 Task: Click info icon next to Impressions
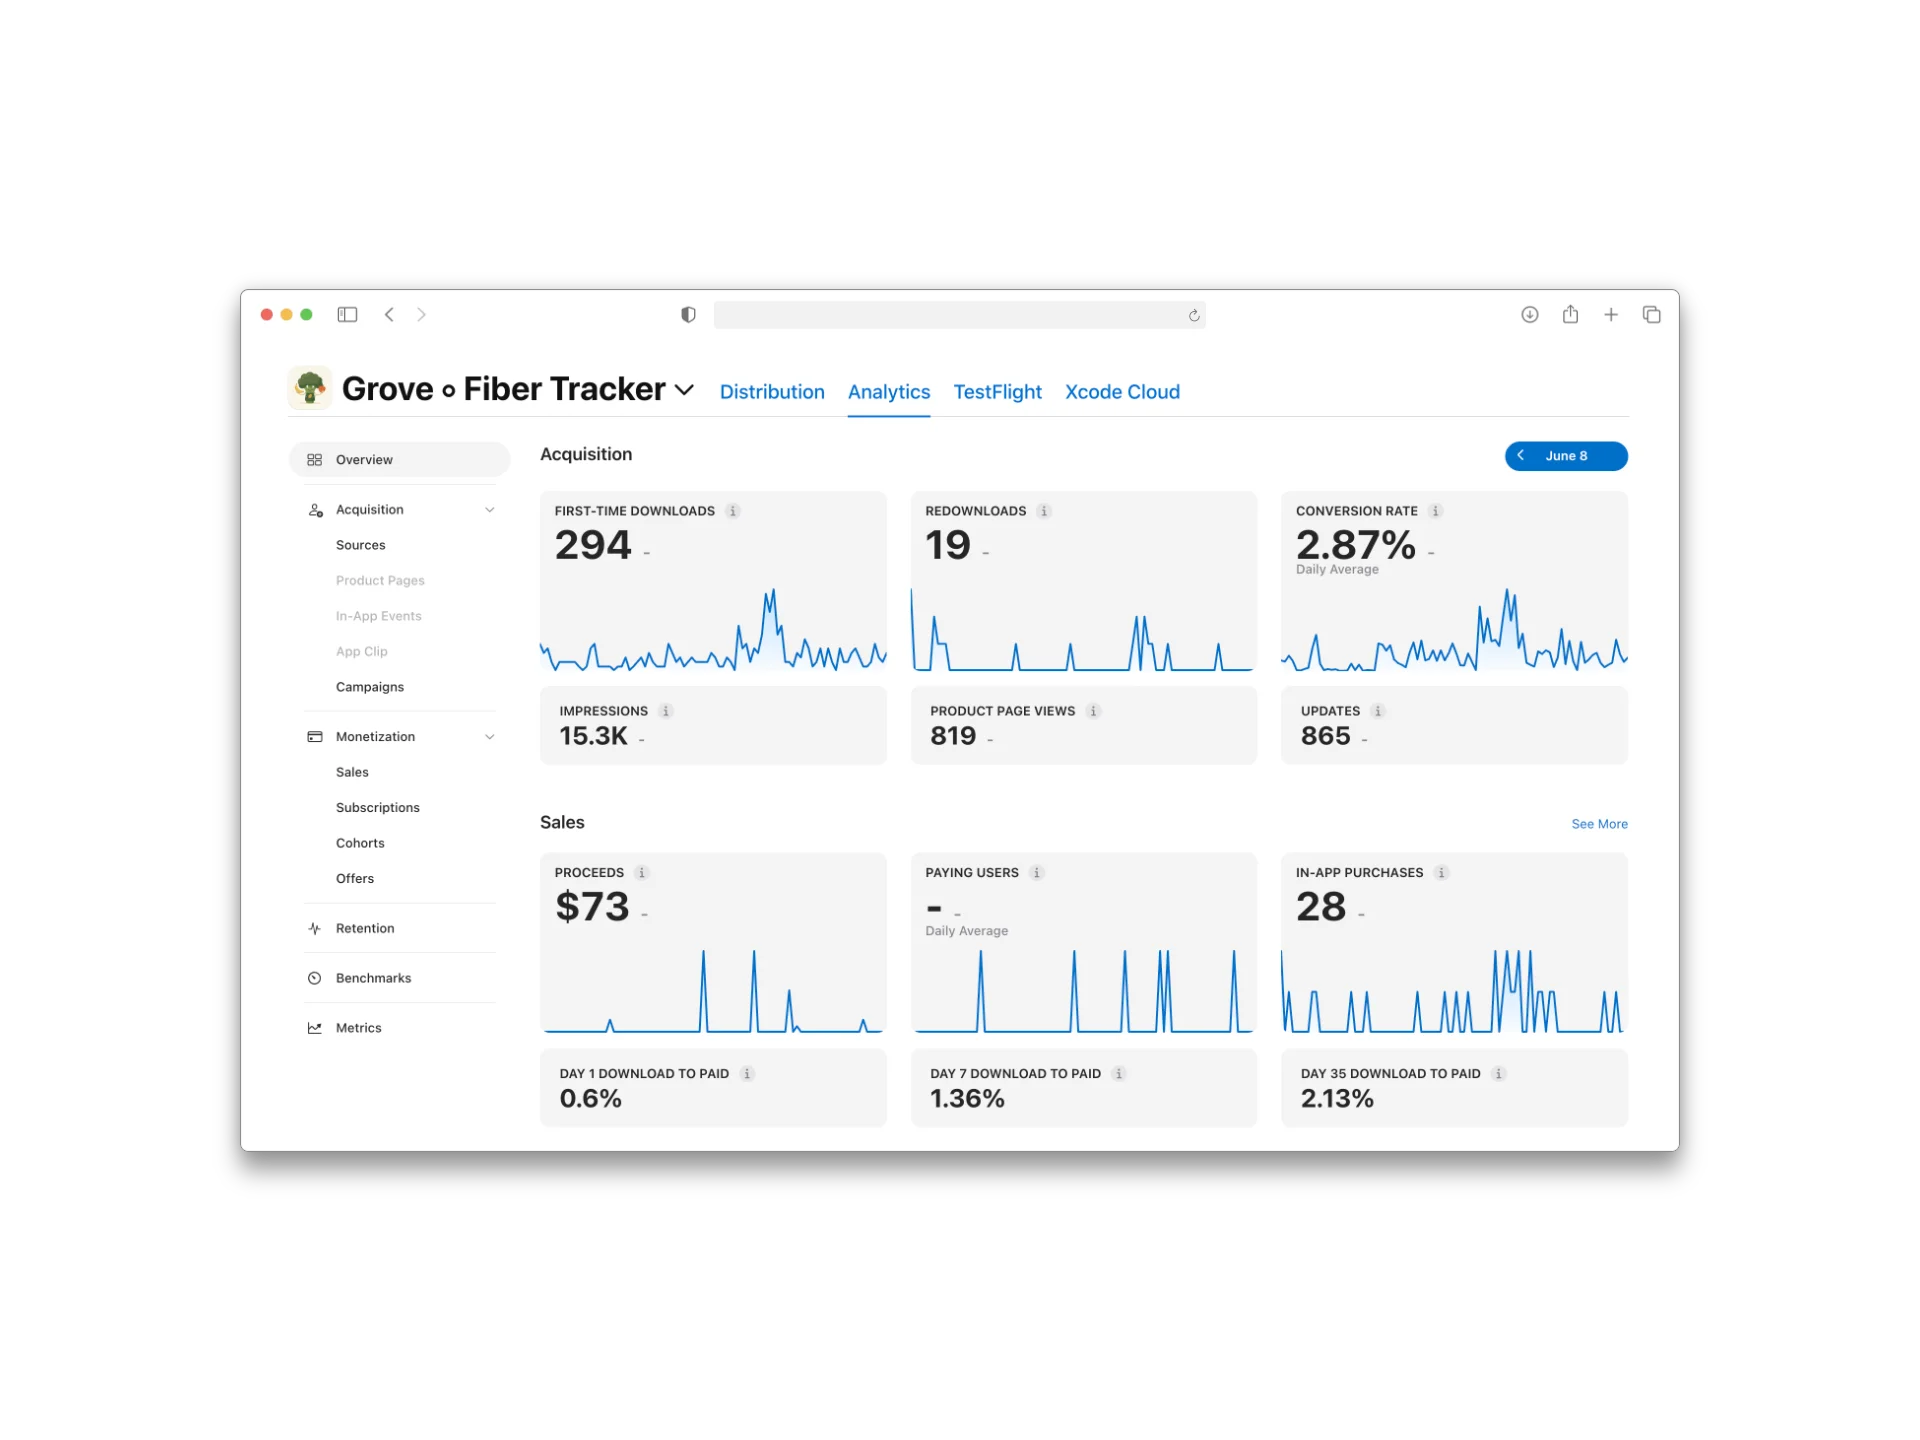point(666,711)
